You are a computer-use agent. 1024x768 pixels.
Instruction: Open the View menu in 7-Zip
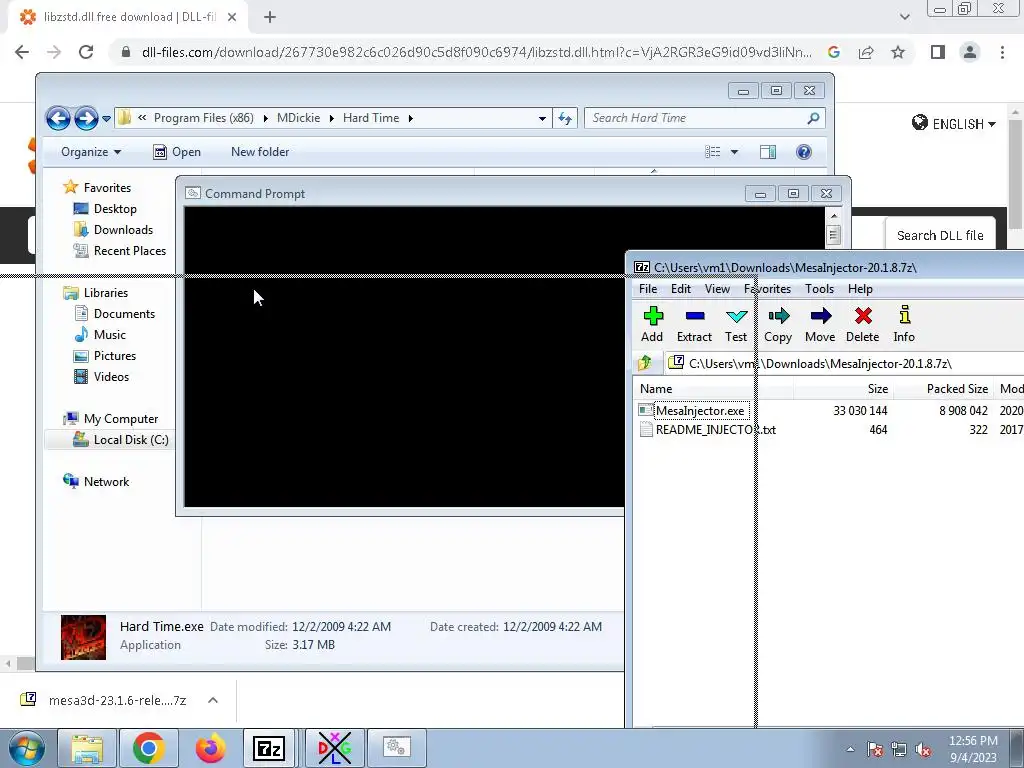click(717, 289)
